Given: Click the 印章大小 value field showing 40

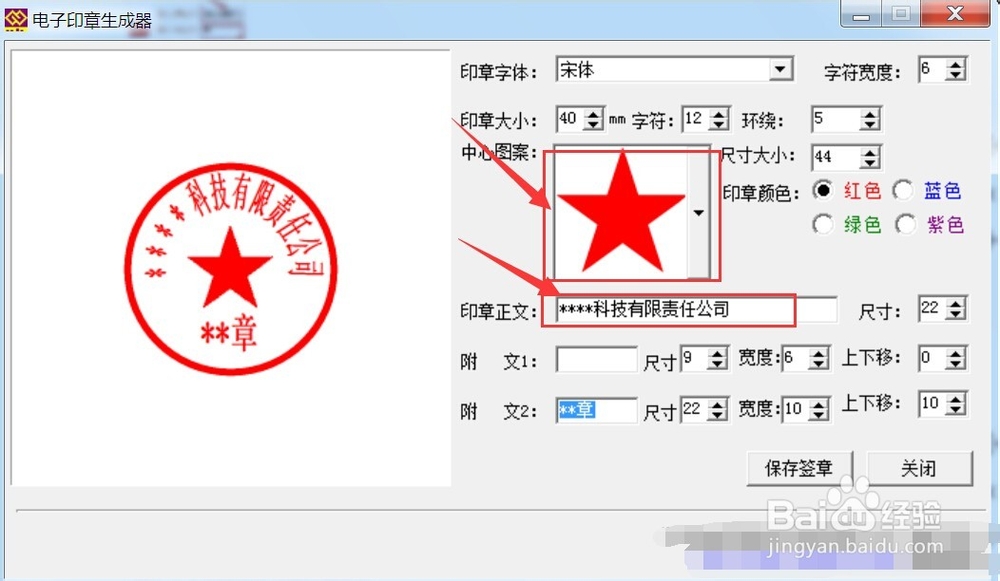Looking at the screenshot, I should point(570,119).
